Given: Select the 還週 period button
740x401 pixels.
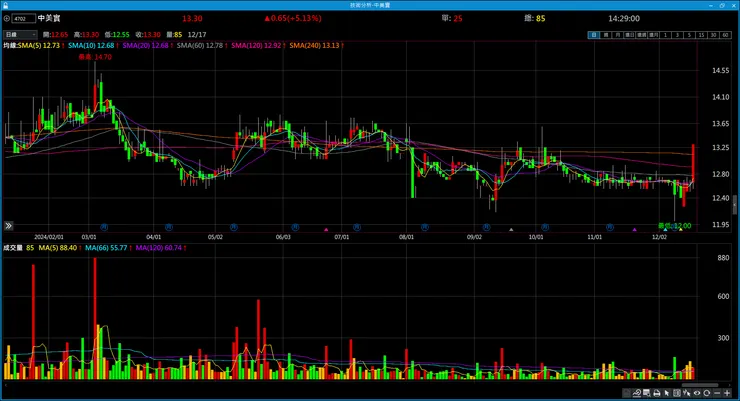Looking at the screenshot, I should [642, 35].
